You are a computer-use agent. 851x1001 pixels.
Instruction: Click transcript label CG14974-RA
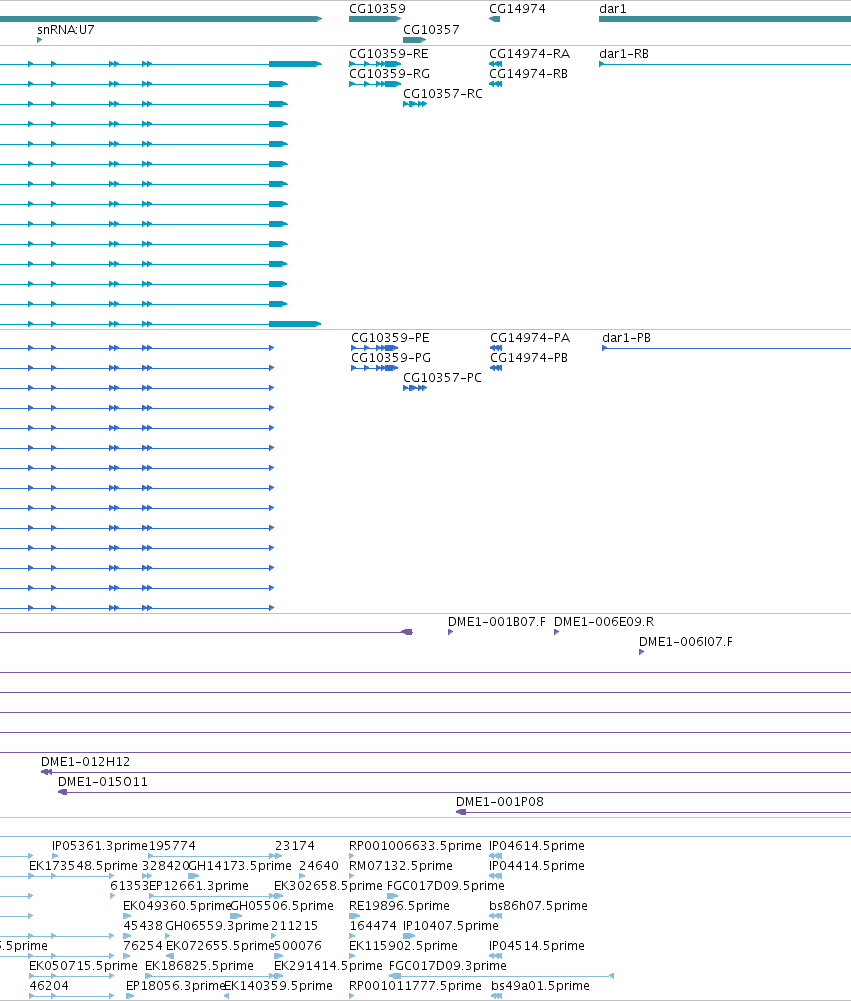click(x=529, y=54)
